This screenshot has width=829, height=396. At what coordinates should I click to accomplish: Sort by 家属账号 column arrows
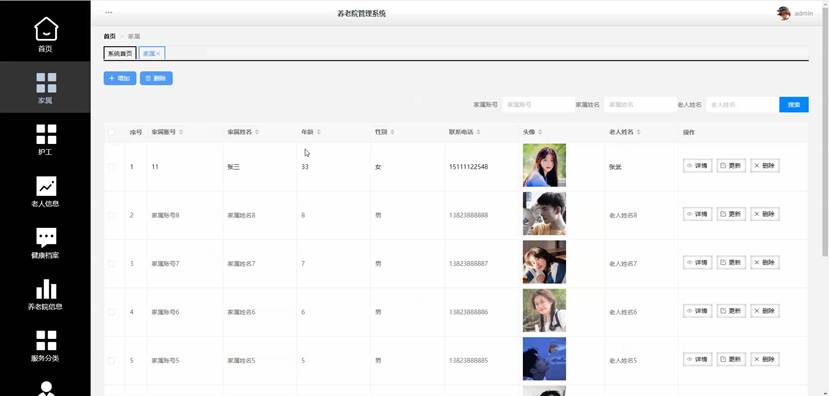pos(181,132)
